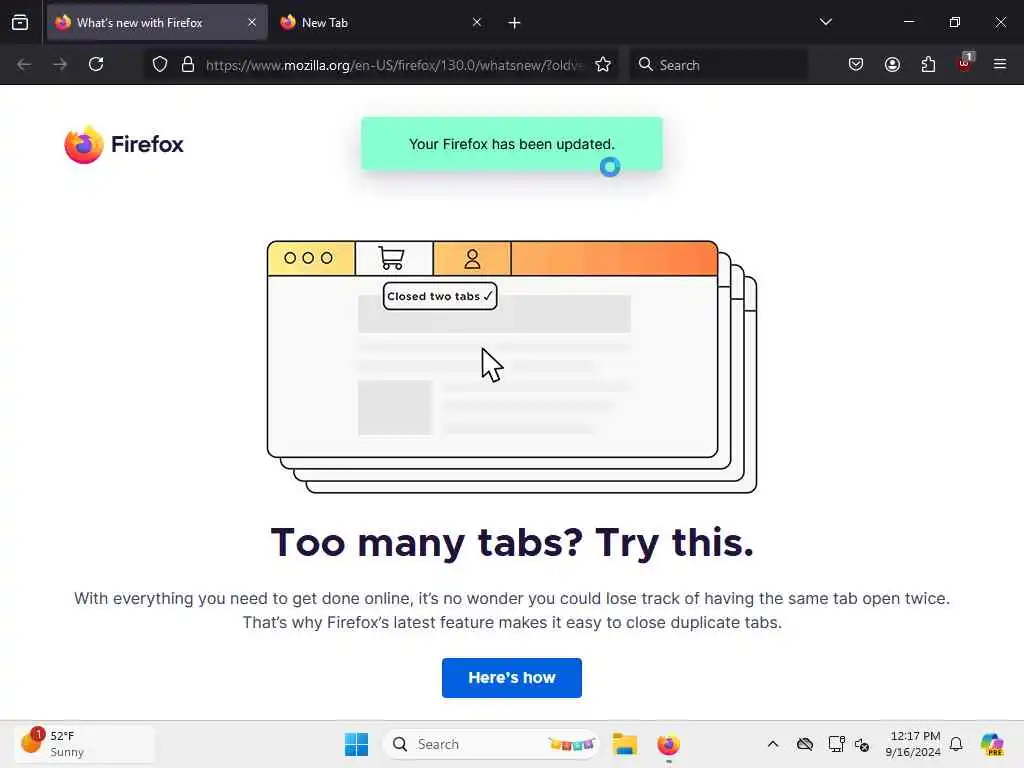Click the Windows taskbar Search box
1024x768 pixels.
point(490,744)
